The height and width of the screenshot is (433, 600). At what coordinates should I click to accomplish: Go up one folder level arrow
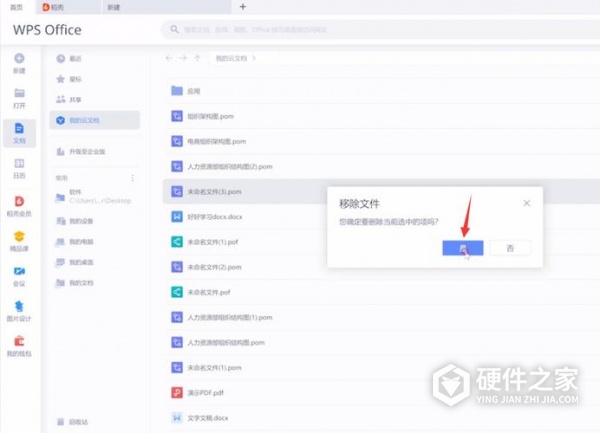(197, 58)
